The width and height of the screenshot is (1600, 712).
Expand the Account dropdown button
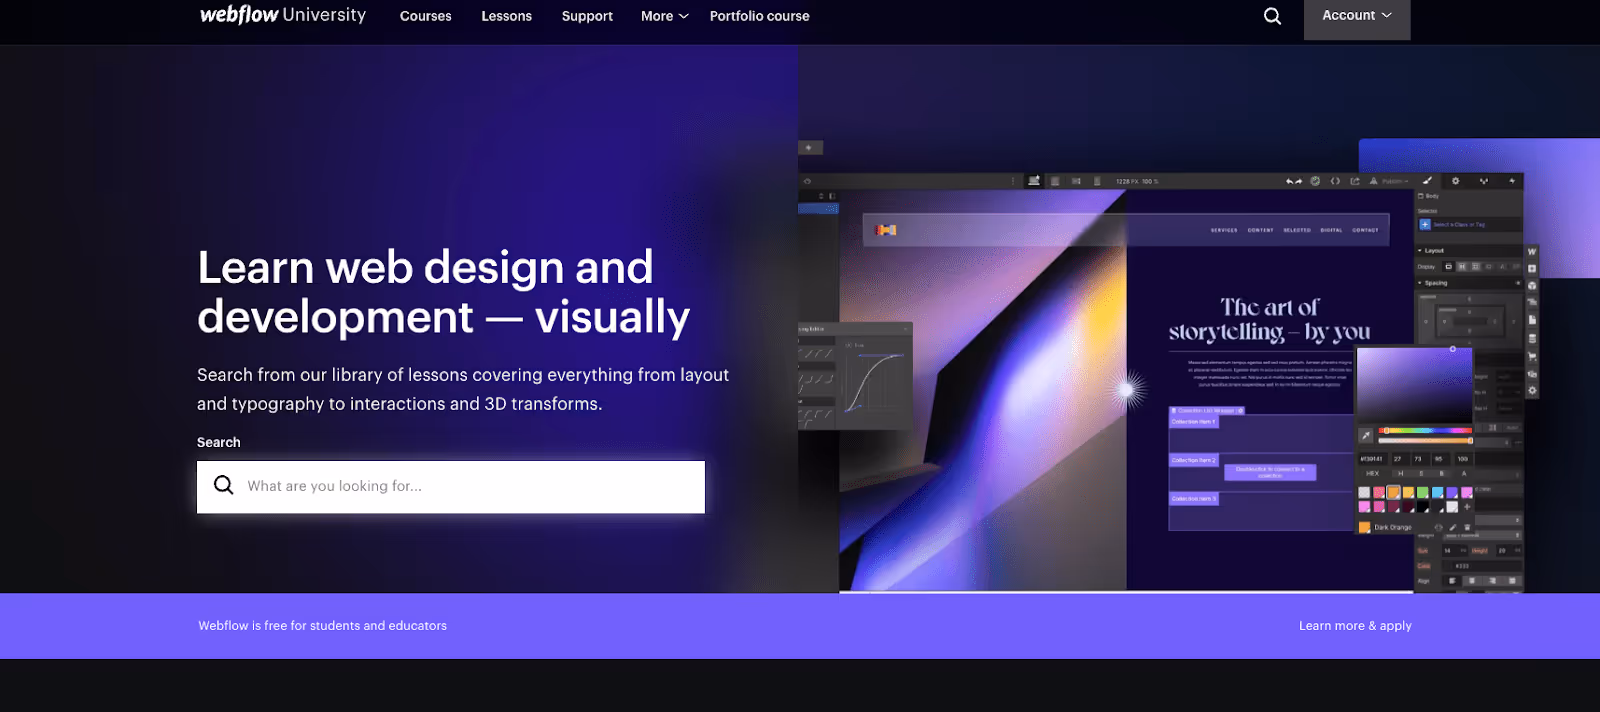coord(1357,17)
